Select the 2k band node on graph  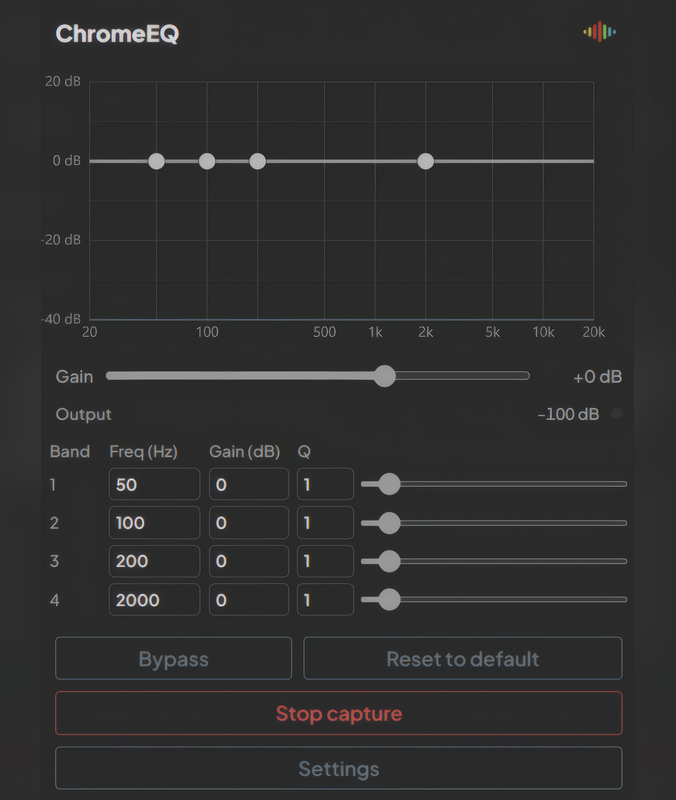[x=426, y=161]
